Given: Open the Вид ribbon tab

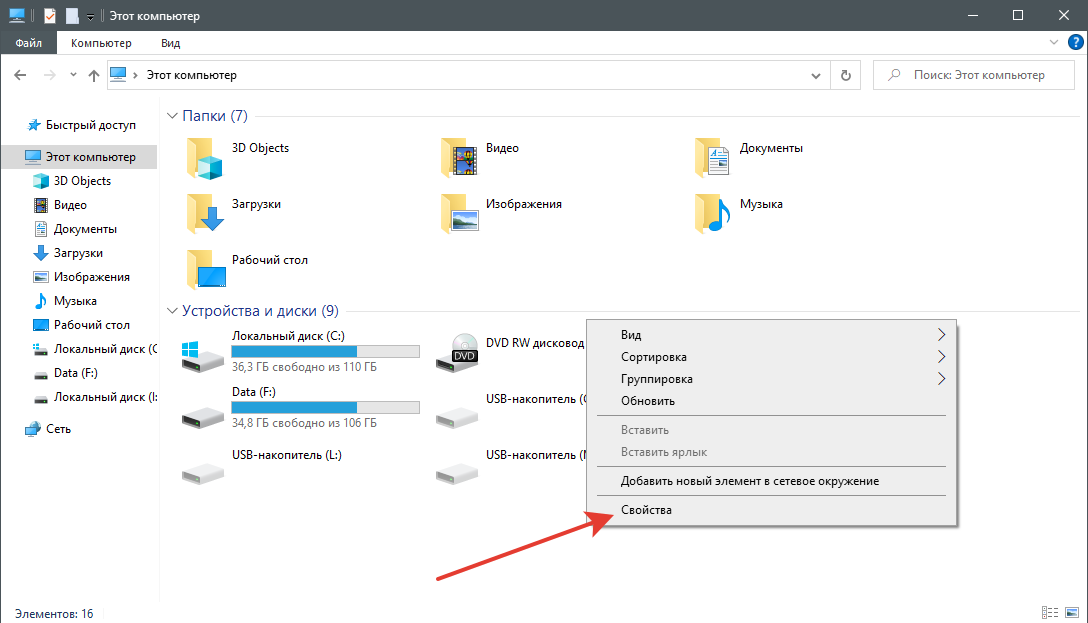Looking at the screenshot, I should pyautogui.click(x=171, y=43).
